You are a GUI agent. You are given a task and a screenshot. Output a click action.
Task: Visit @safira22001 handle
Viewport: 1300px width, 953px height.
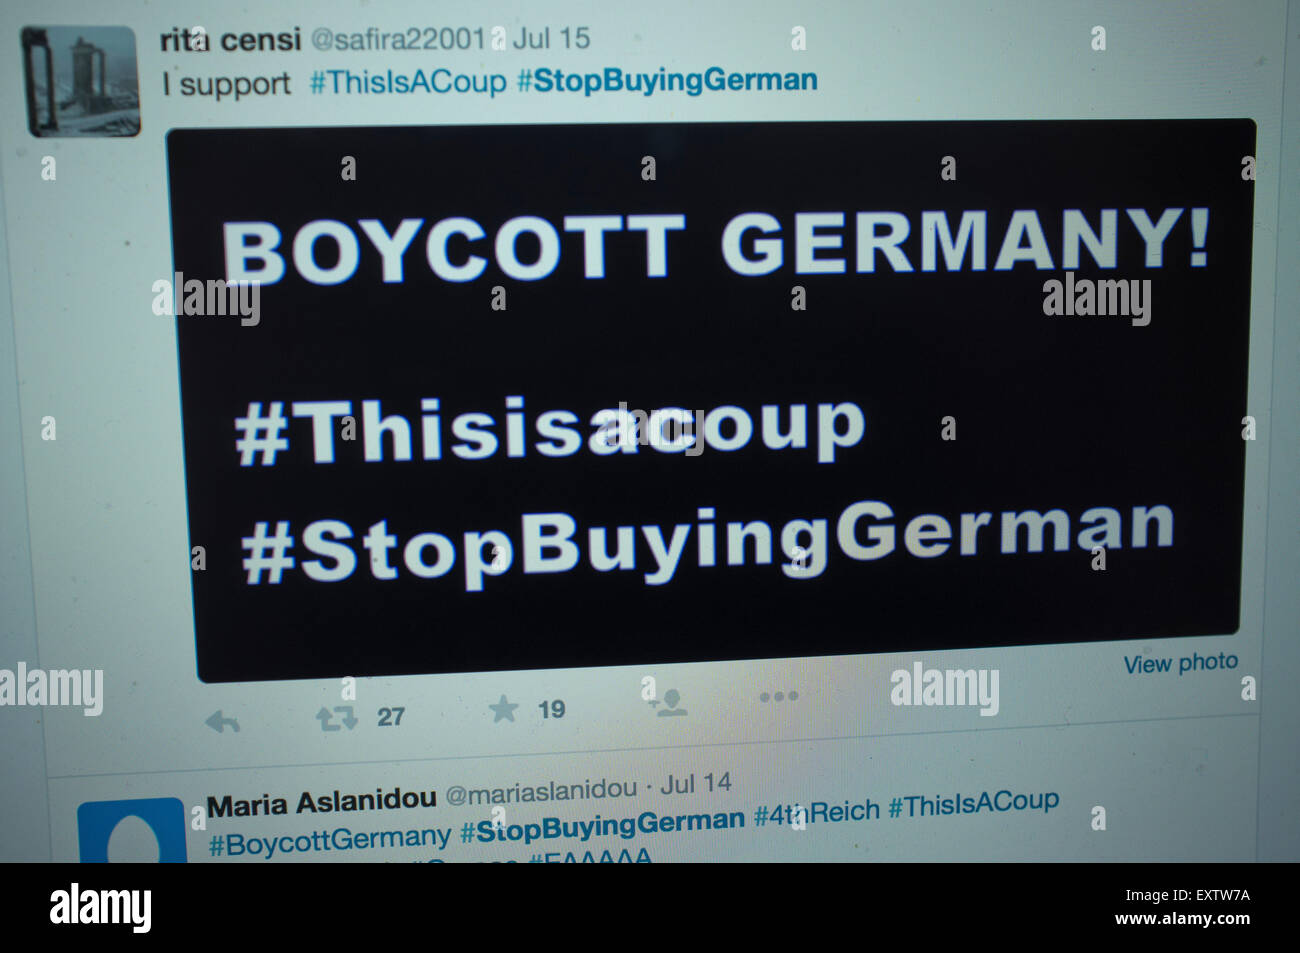(x=398, y=39)
